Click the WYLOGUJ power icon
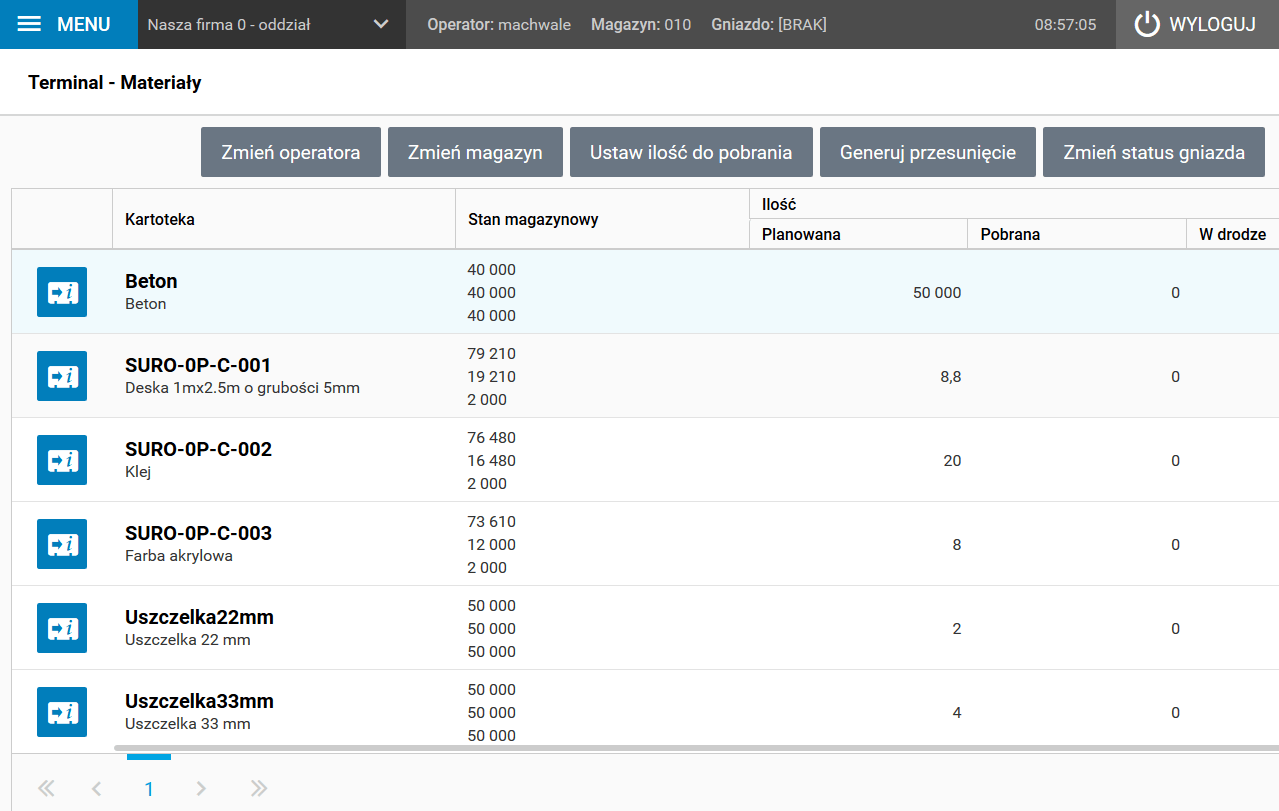Viewport: 1279px width, 811px height. coord(1147,25)
